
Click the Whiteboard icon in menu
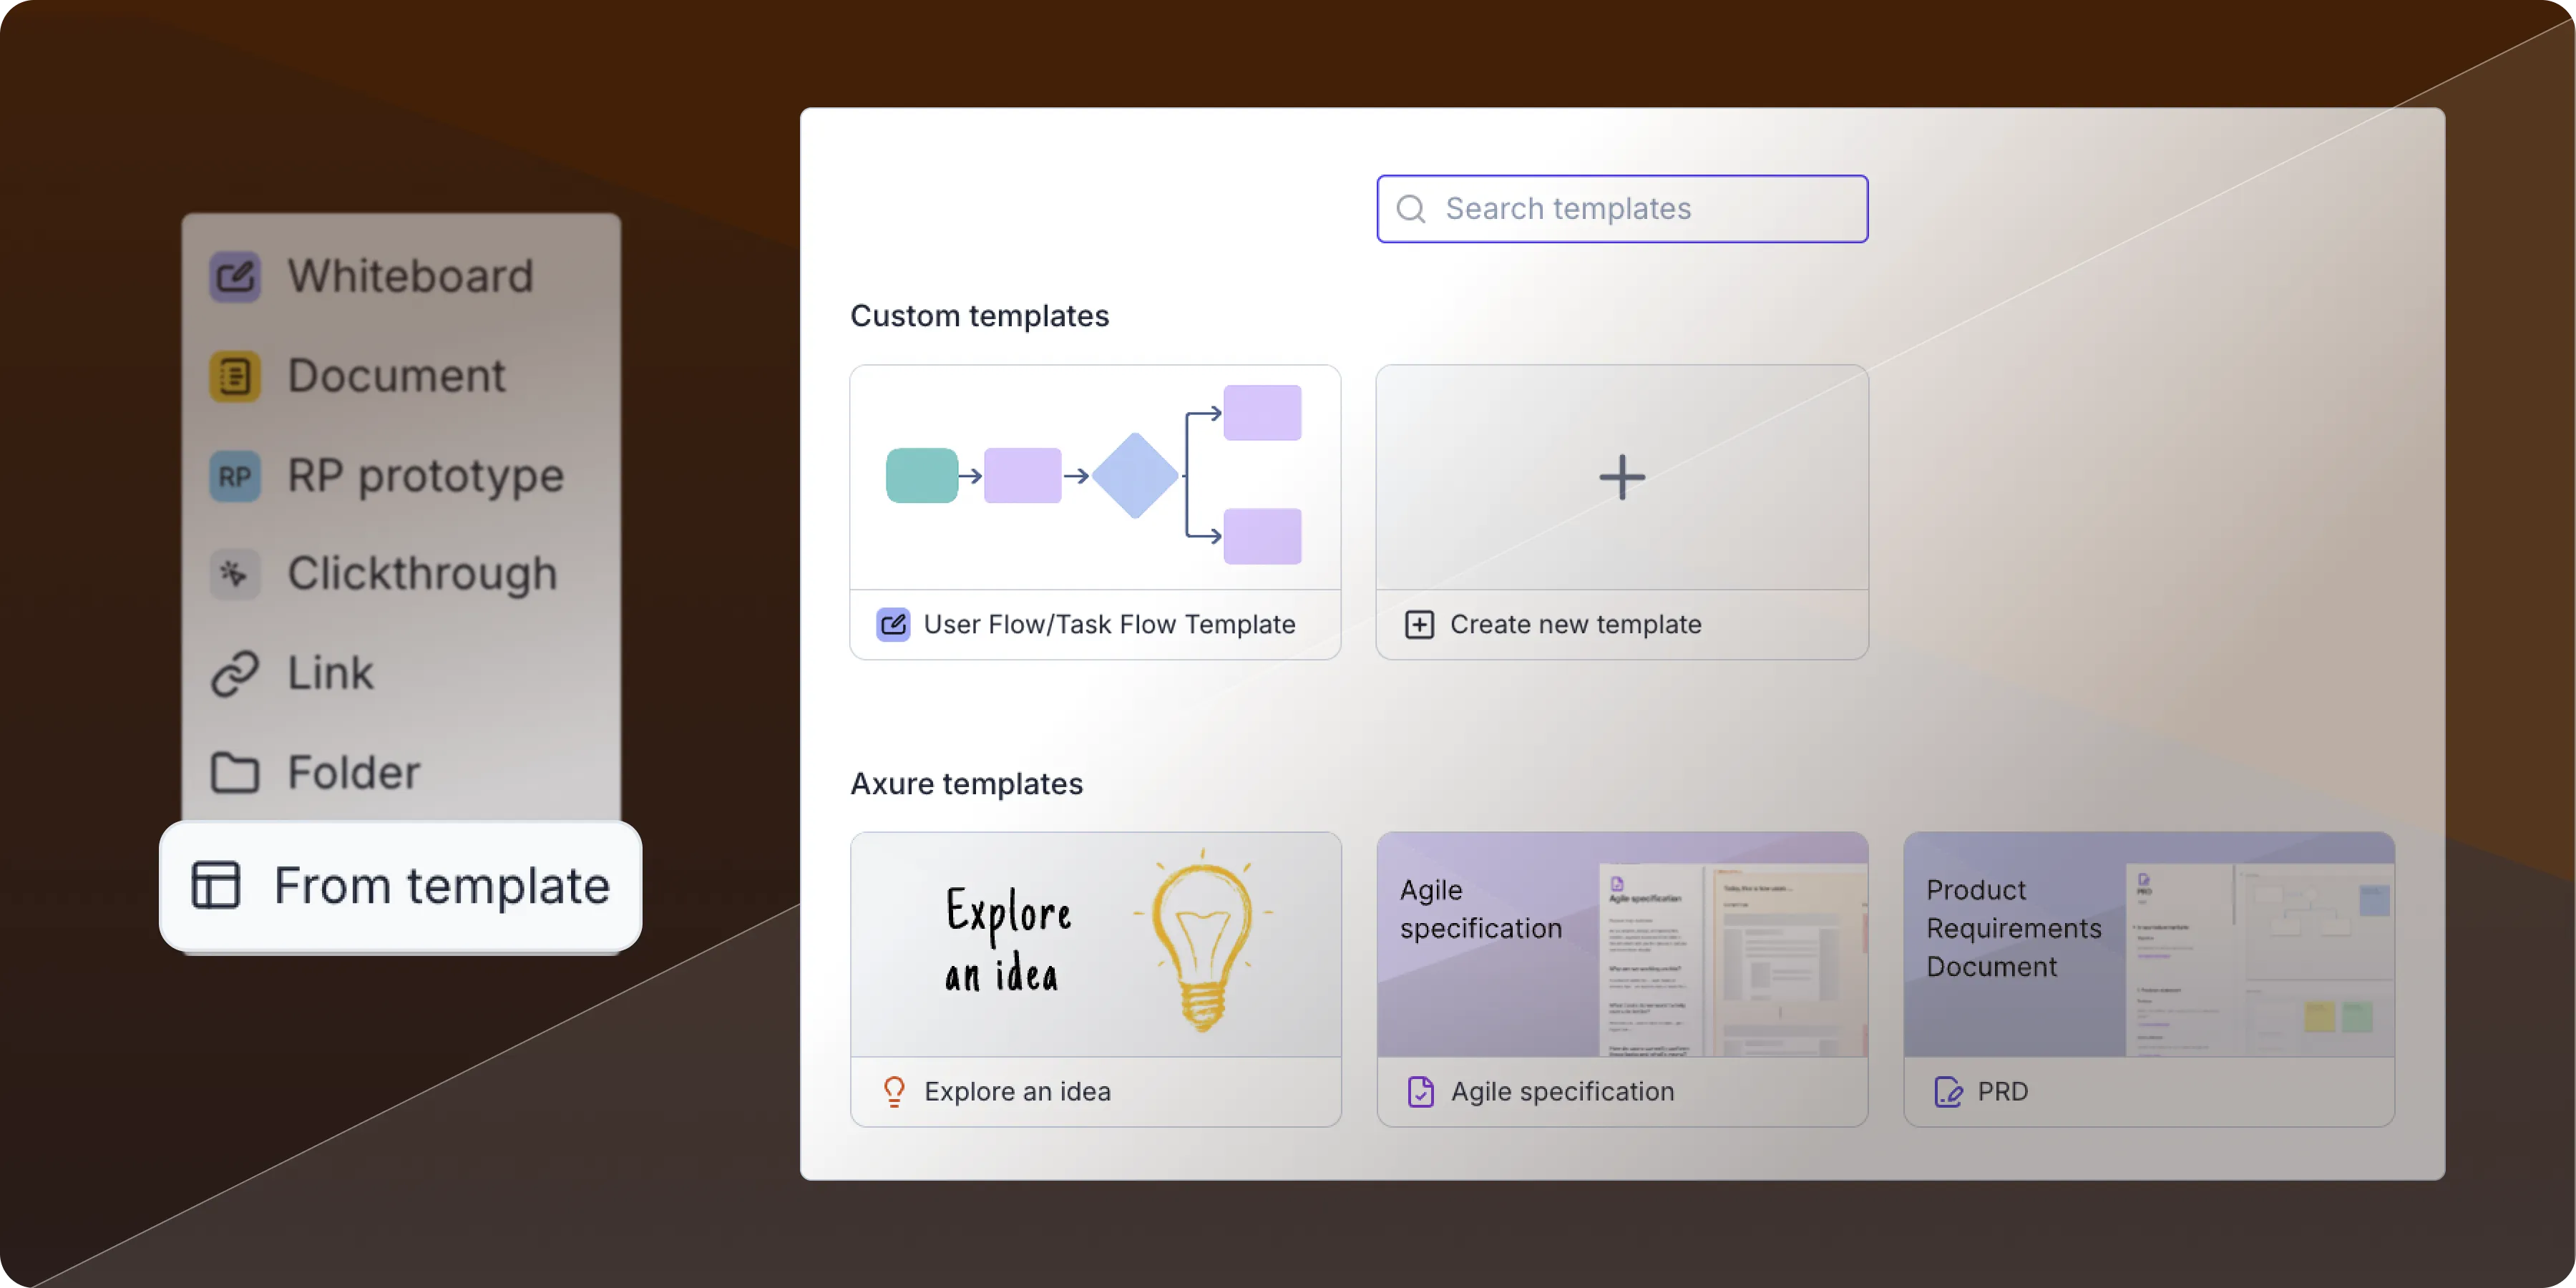pyautogui.click(x=235, y=277)
